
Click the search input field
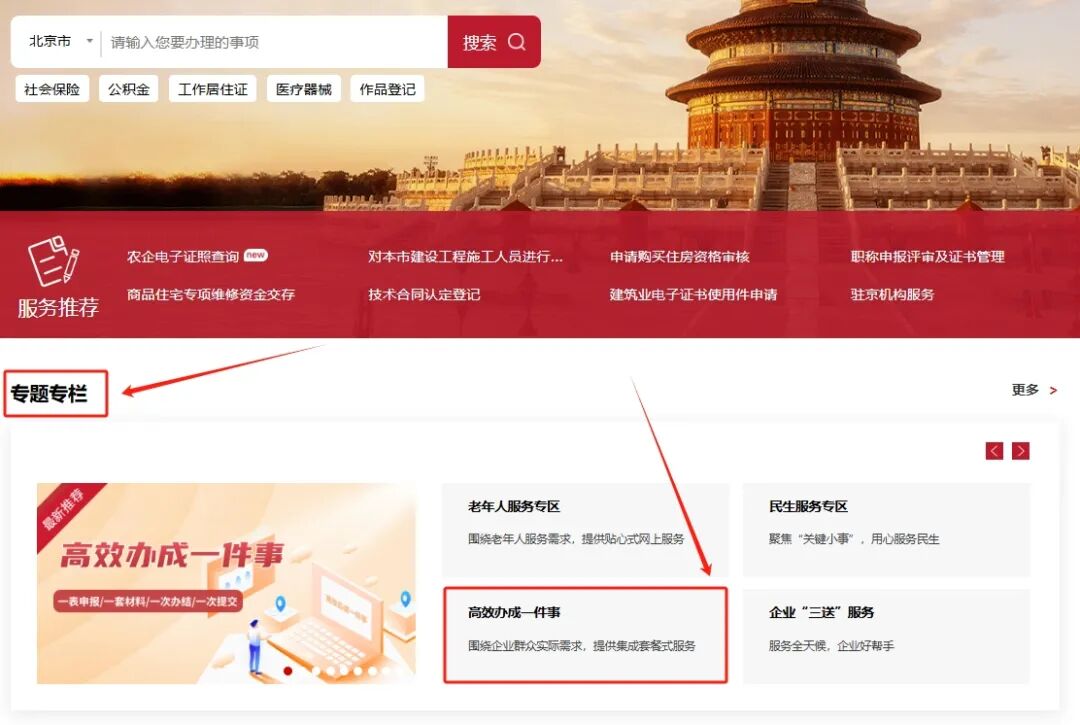click(x=274, y=42)
